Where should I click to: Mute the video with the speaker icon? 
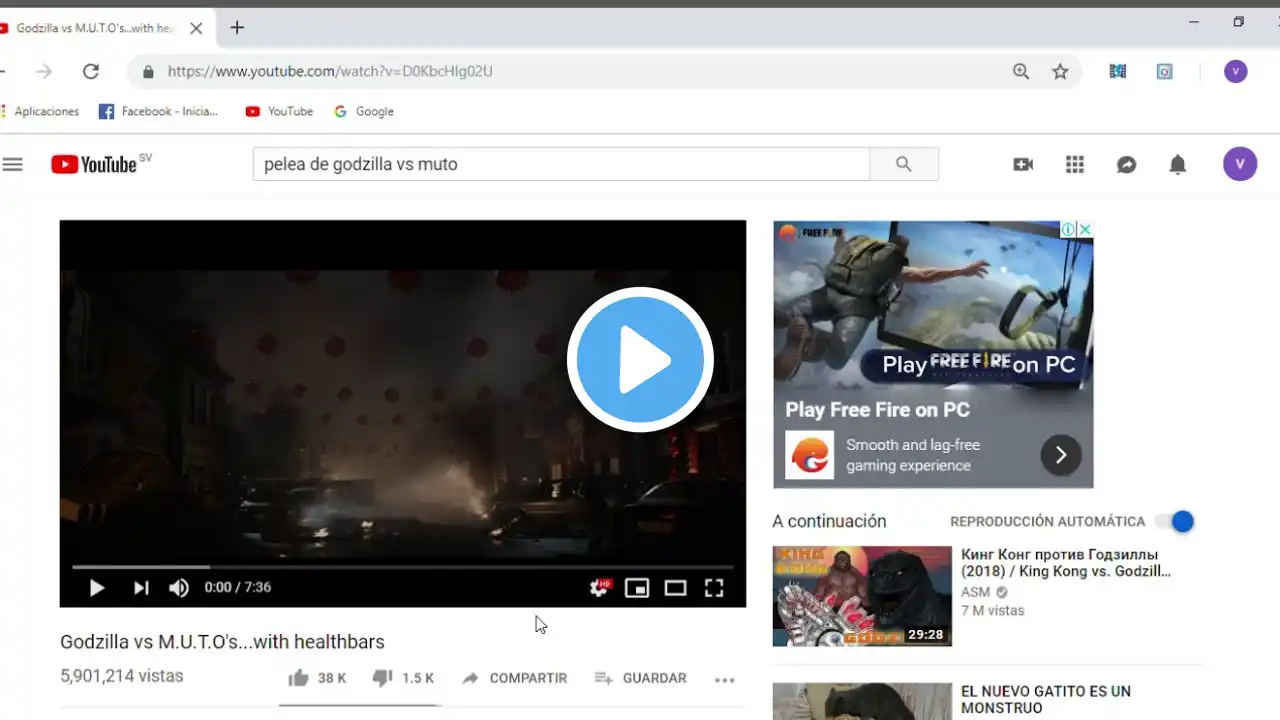click(x=179, y=588)
